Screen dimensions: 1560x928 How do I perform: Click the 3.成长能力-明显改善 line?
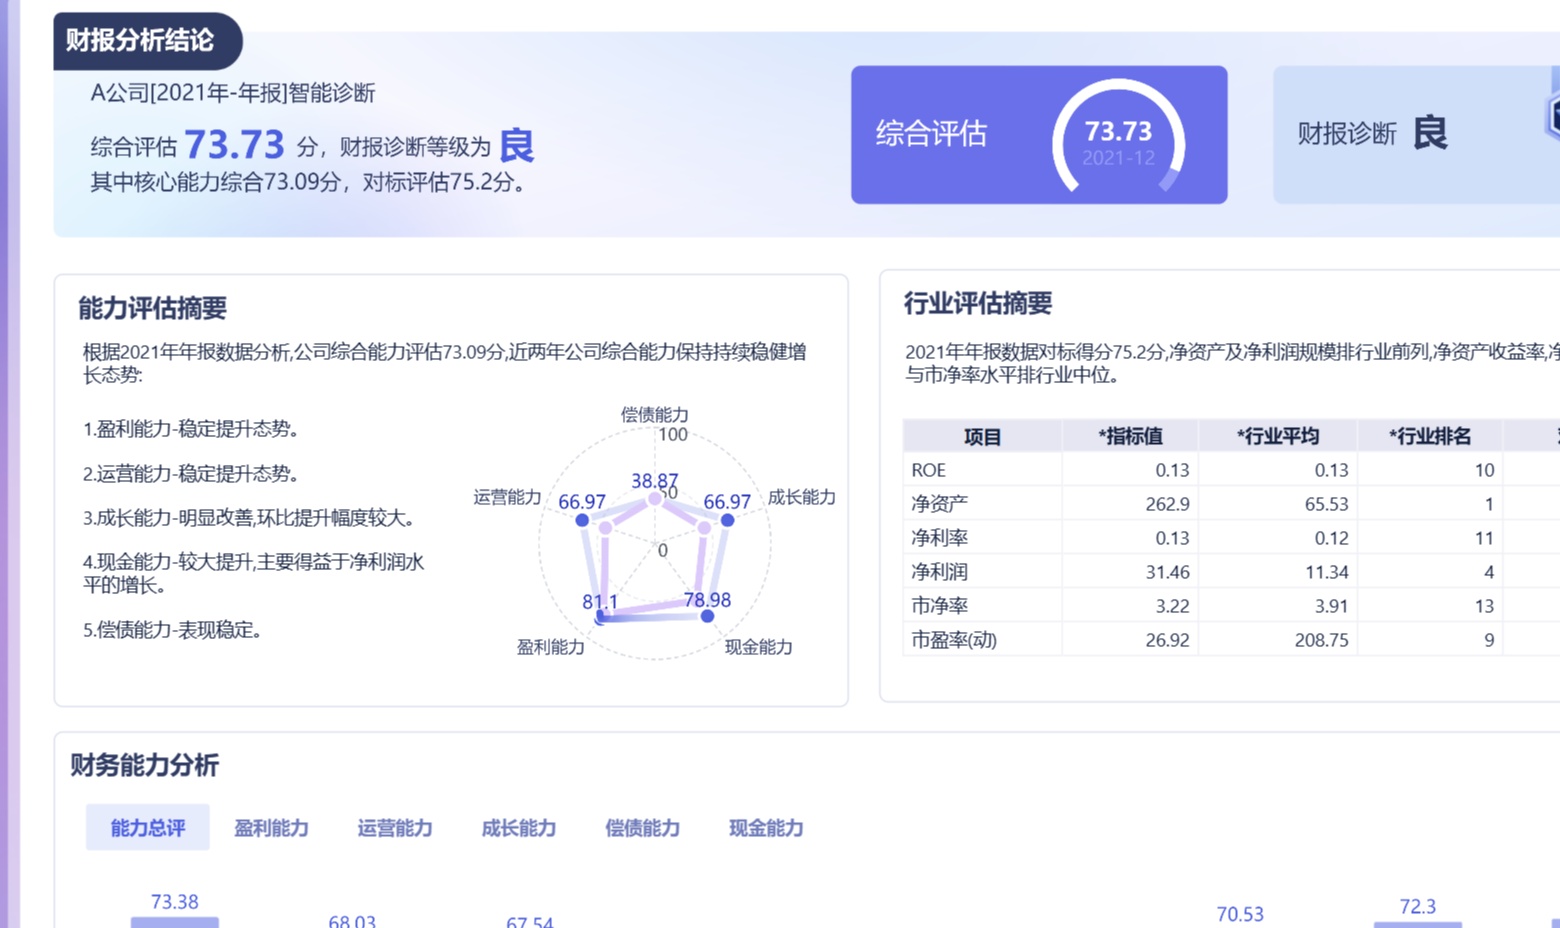pyautogui.click(x=249, y=518)
